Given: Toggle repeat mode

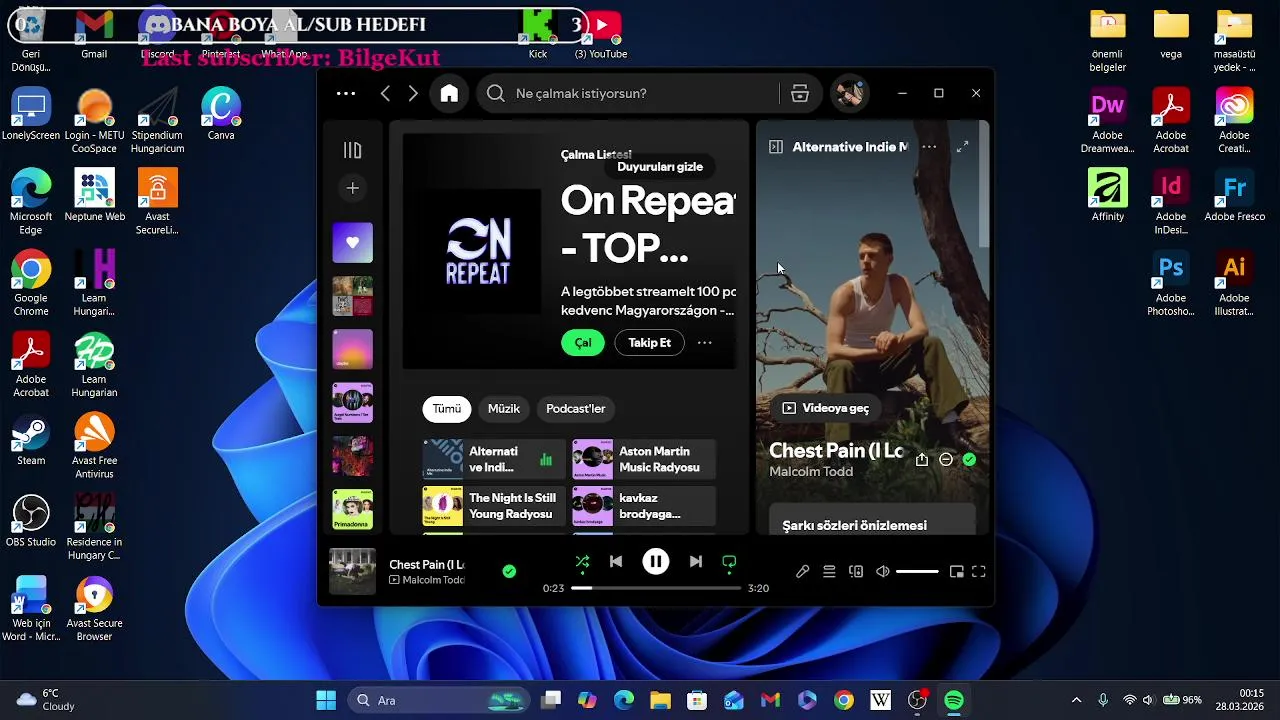Looking at the screenshot, I should pos(729,562).
